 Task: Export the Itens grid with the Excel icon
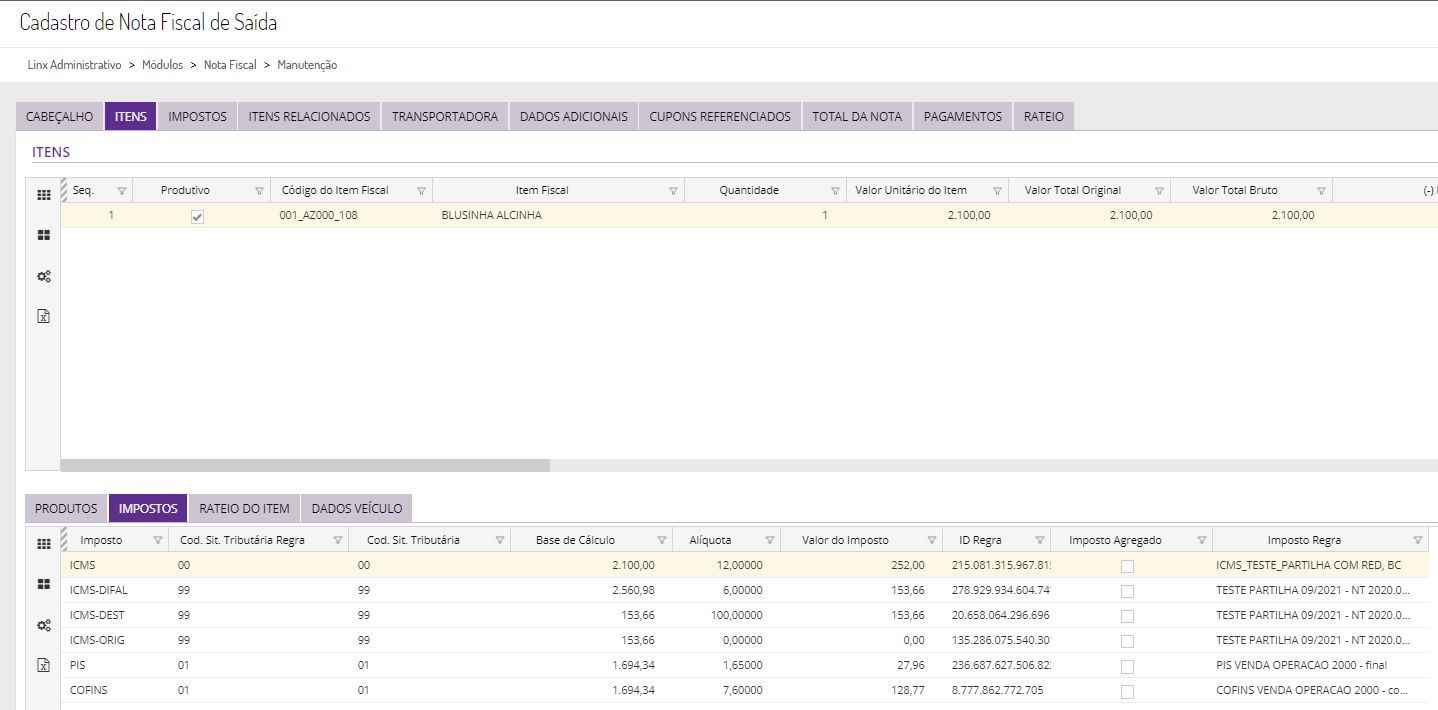click(x=43, y=316)
